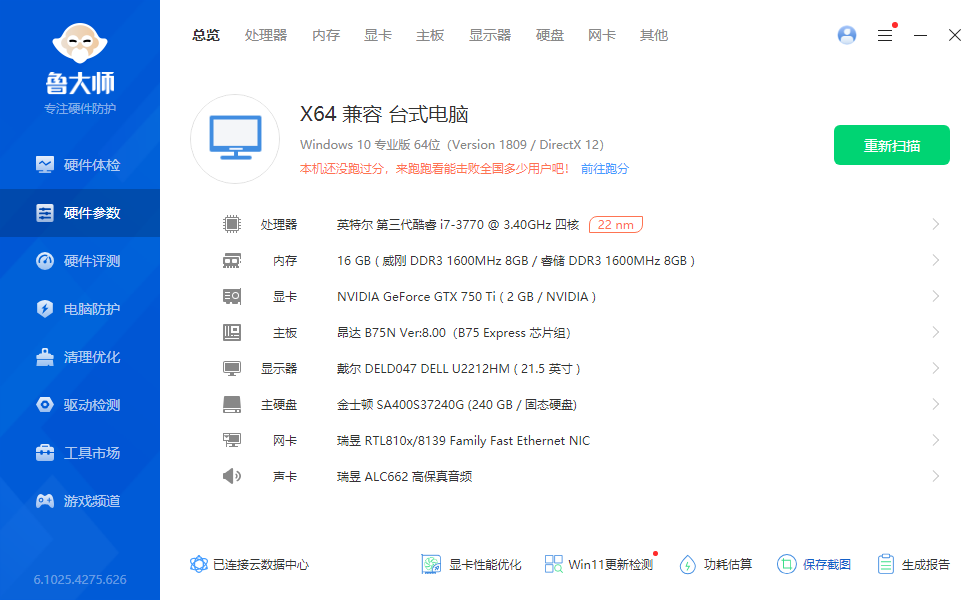Click 生成报告 to generate report
980x600 pixels.
click(x=913, y=564)
